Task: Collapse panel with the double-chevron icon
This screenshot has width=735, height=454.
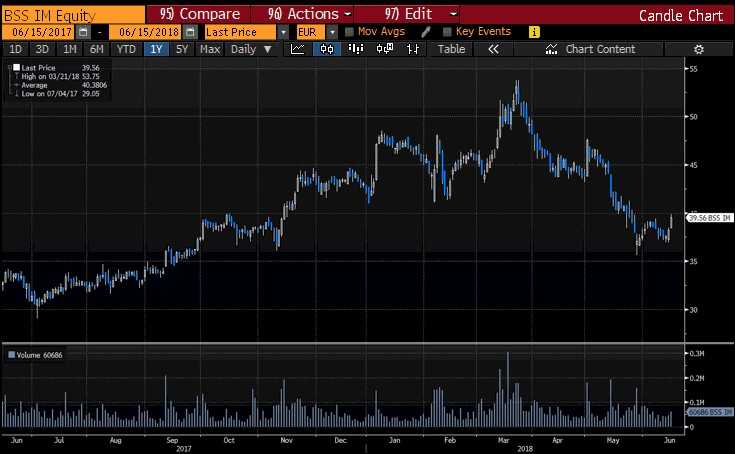Action: coord(493,49)
